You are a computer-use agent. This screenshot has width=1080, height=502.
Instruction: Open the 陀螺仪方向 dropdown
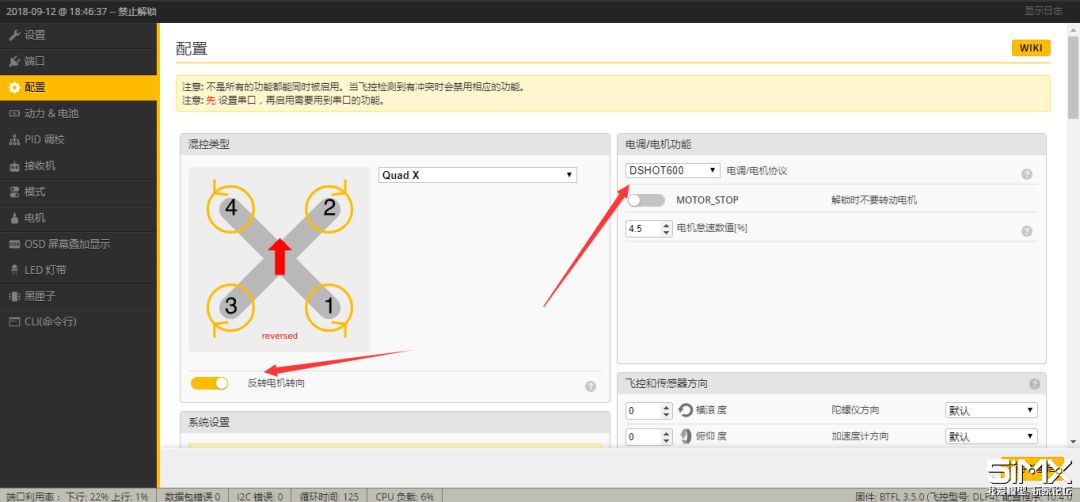[x=991, y=410]
